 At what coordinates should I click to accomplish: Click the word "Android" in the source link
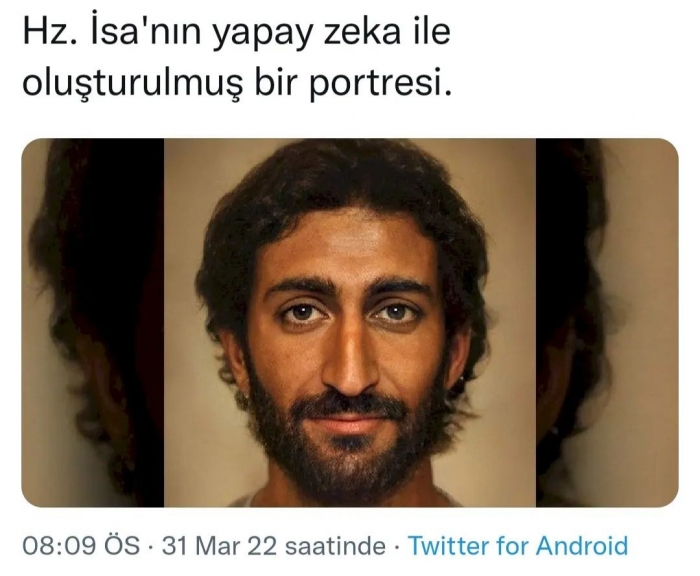click(x=582, y=546)
